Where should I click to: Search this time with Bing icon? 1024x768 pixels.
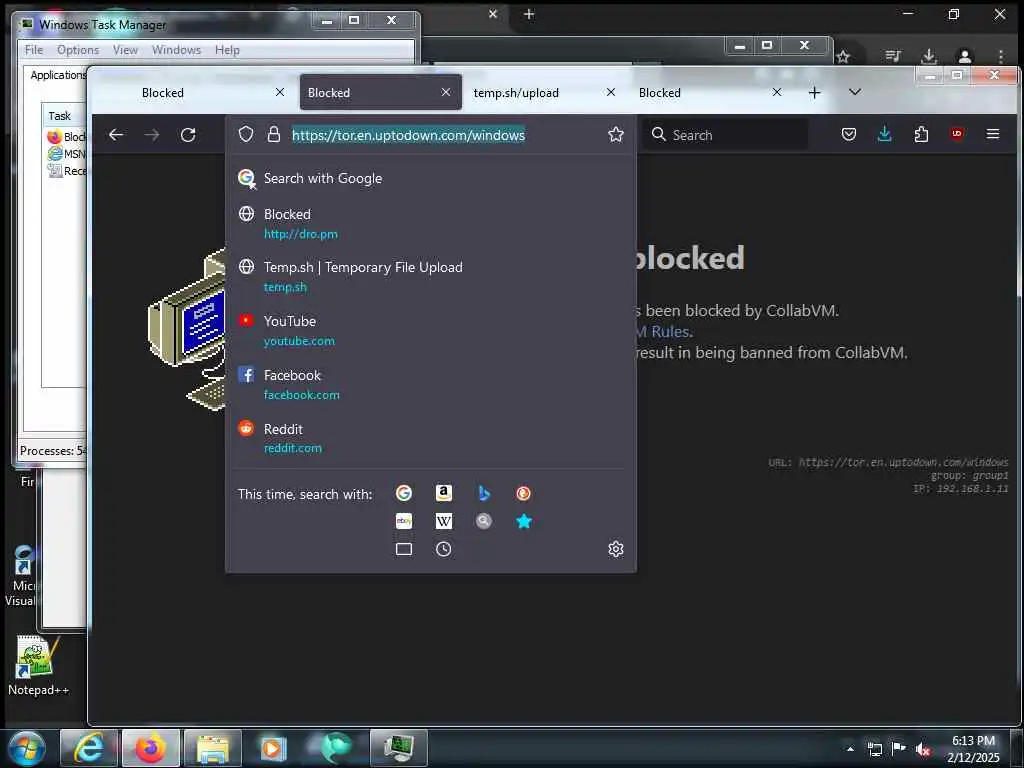coord(483,493)
